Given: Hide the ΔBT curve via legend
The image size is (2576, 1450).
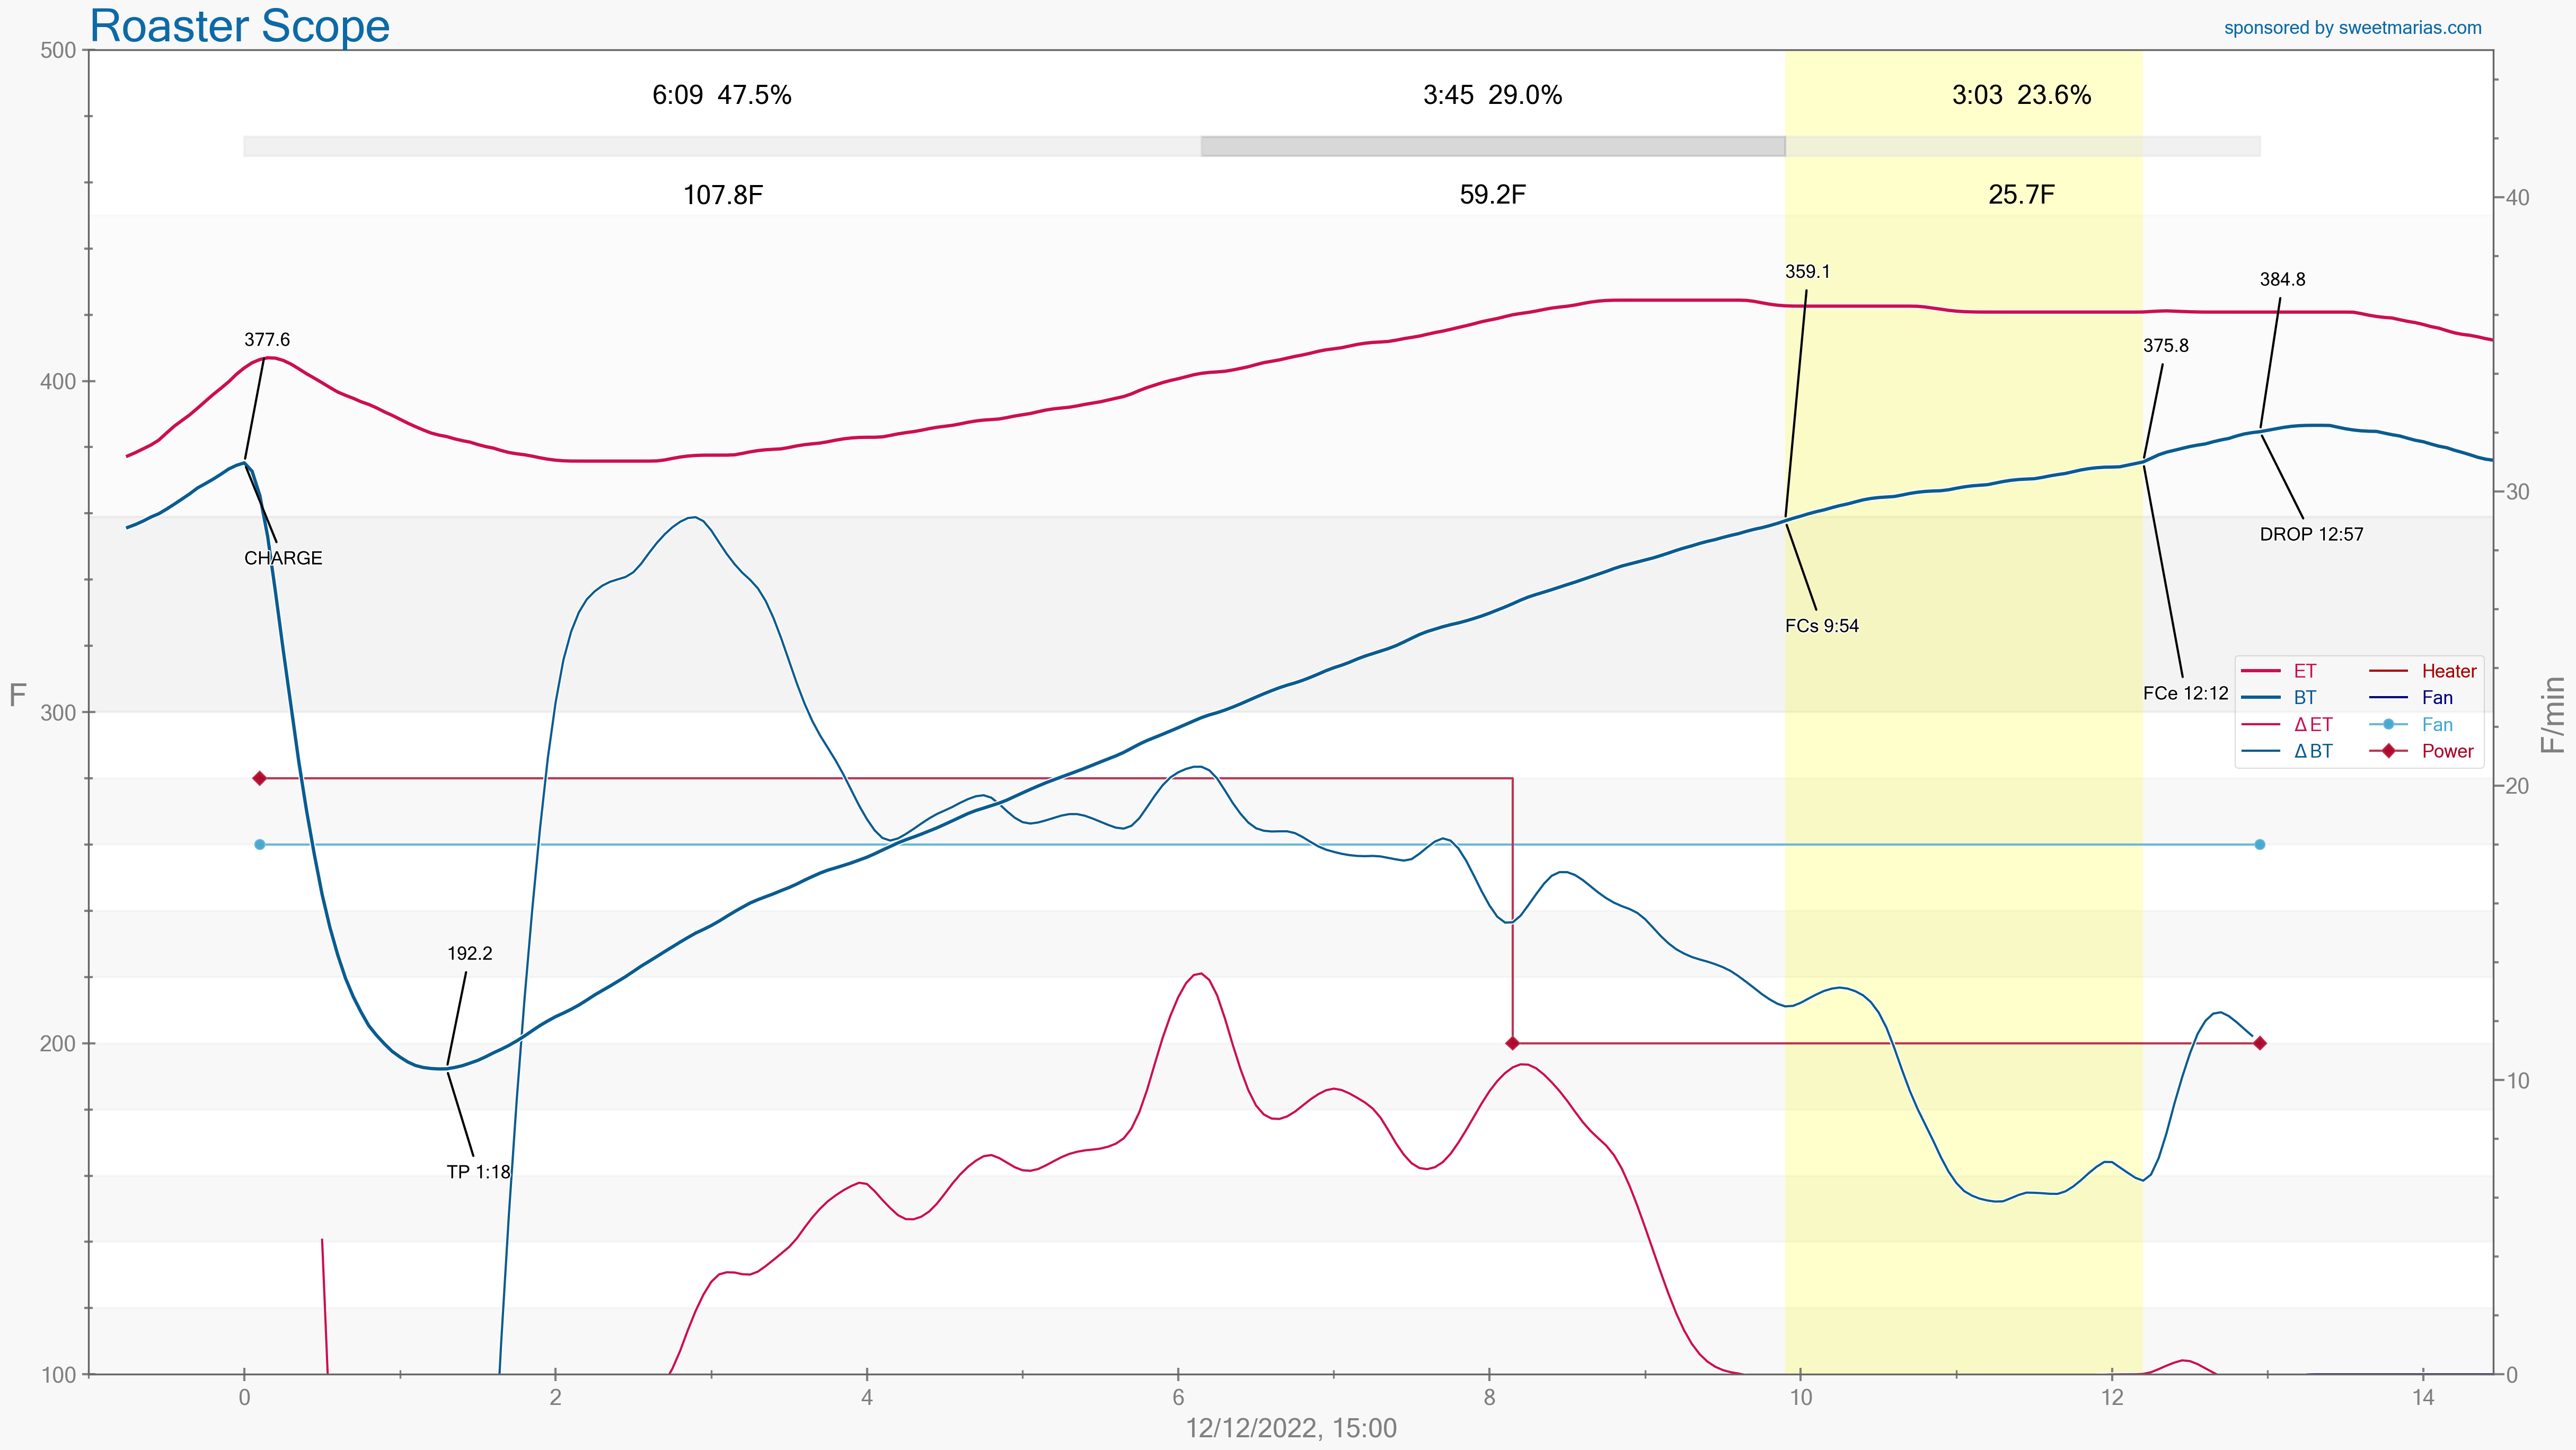Looking at the screenshot, I should pyautogui.click(x=2312, y=751).
